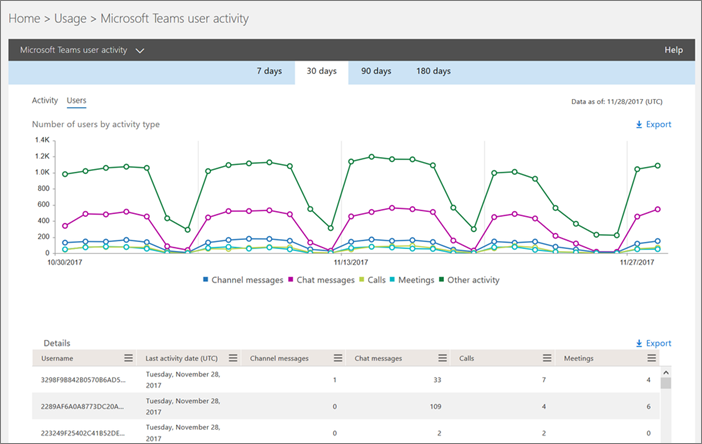Click the scrollbar up arrow in Details table
Image resolution: width=702 pixels, height=444 pixels.
(x=666, y=372)
